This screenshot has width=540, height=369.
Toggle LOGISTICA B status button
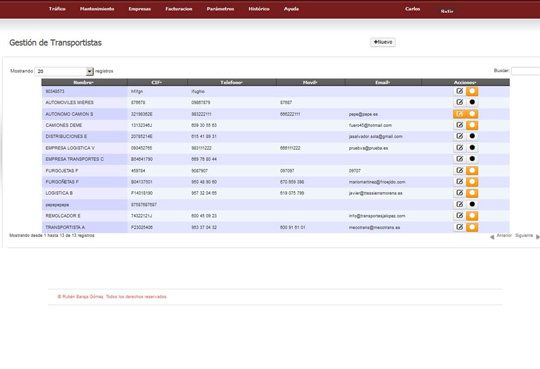(x=472, y=193)
